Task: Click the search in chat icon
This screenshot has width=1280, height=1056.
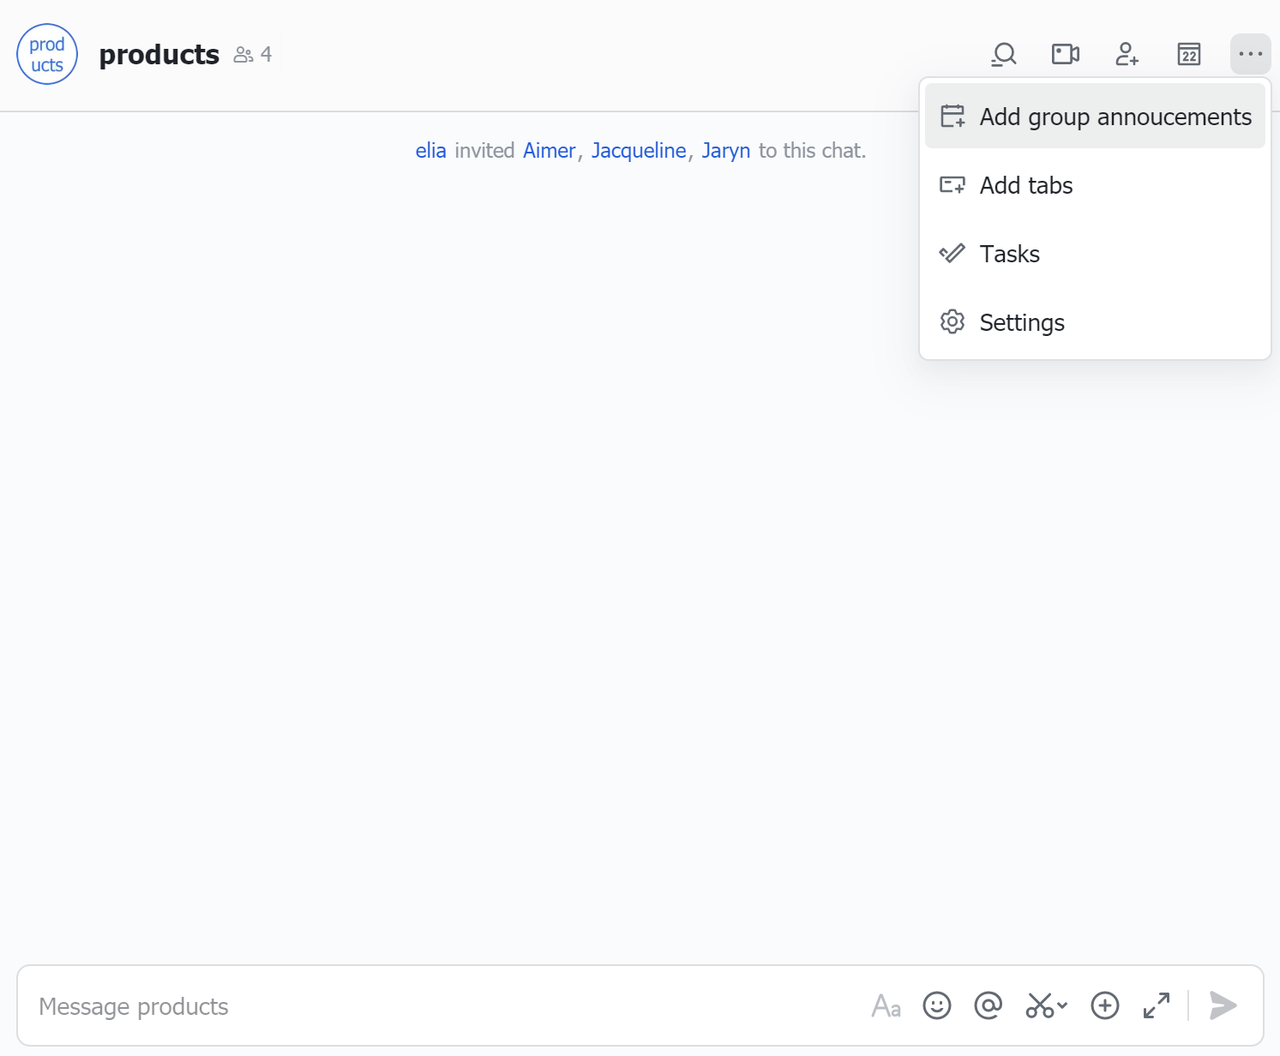Action: tap(1003, 54)
